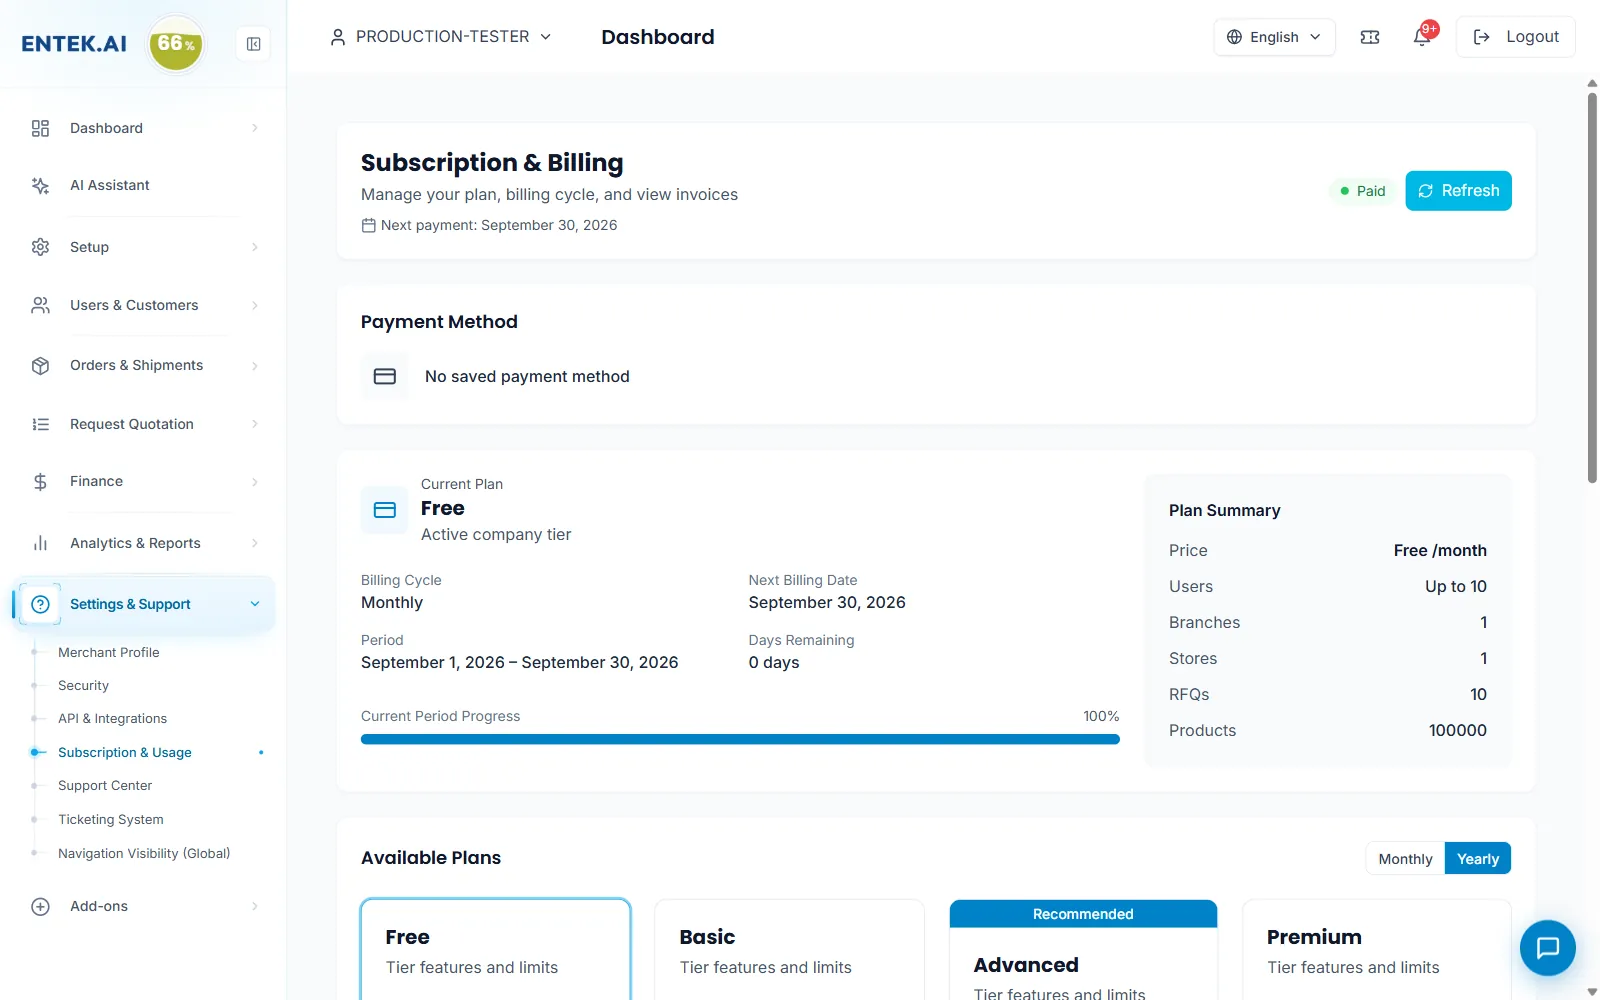Click the Users & Customers people icon
Image resolution: width=1600 pixels, height=1000 pixels.
[40, 305]
